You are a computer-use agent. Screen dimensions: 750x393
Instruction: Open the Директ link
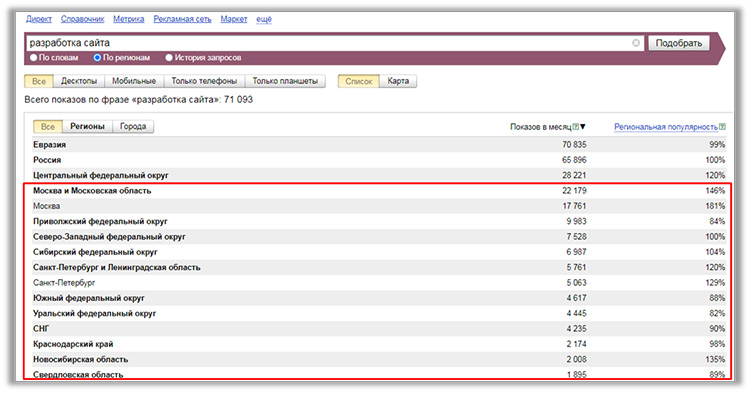pos(39,19)
